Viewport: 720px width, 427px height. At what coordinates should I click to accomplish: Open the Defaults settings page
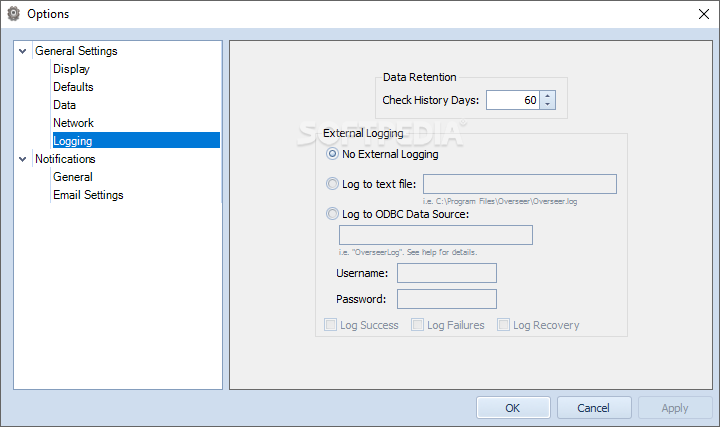point(73,87)
